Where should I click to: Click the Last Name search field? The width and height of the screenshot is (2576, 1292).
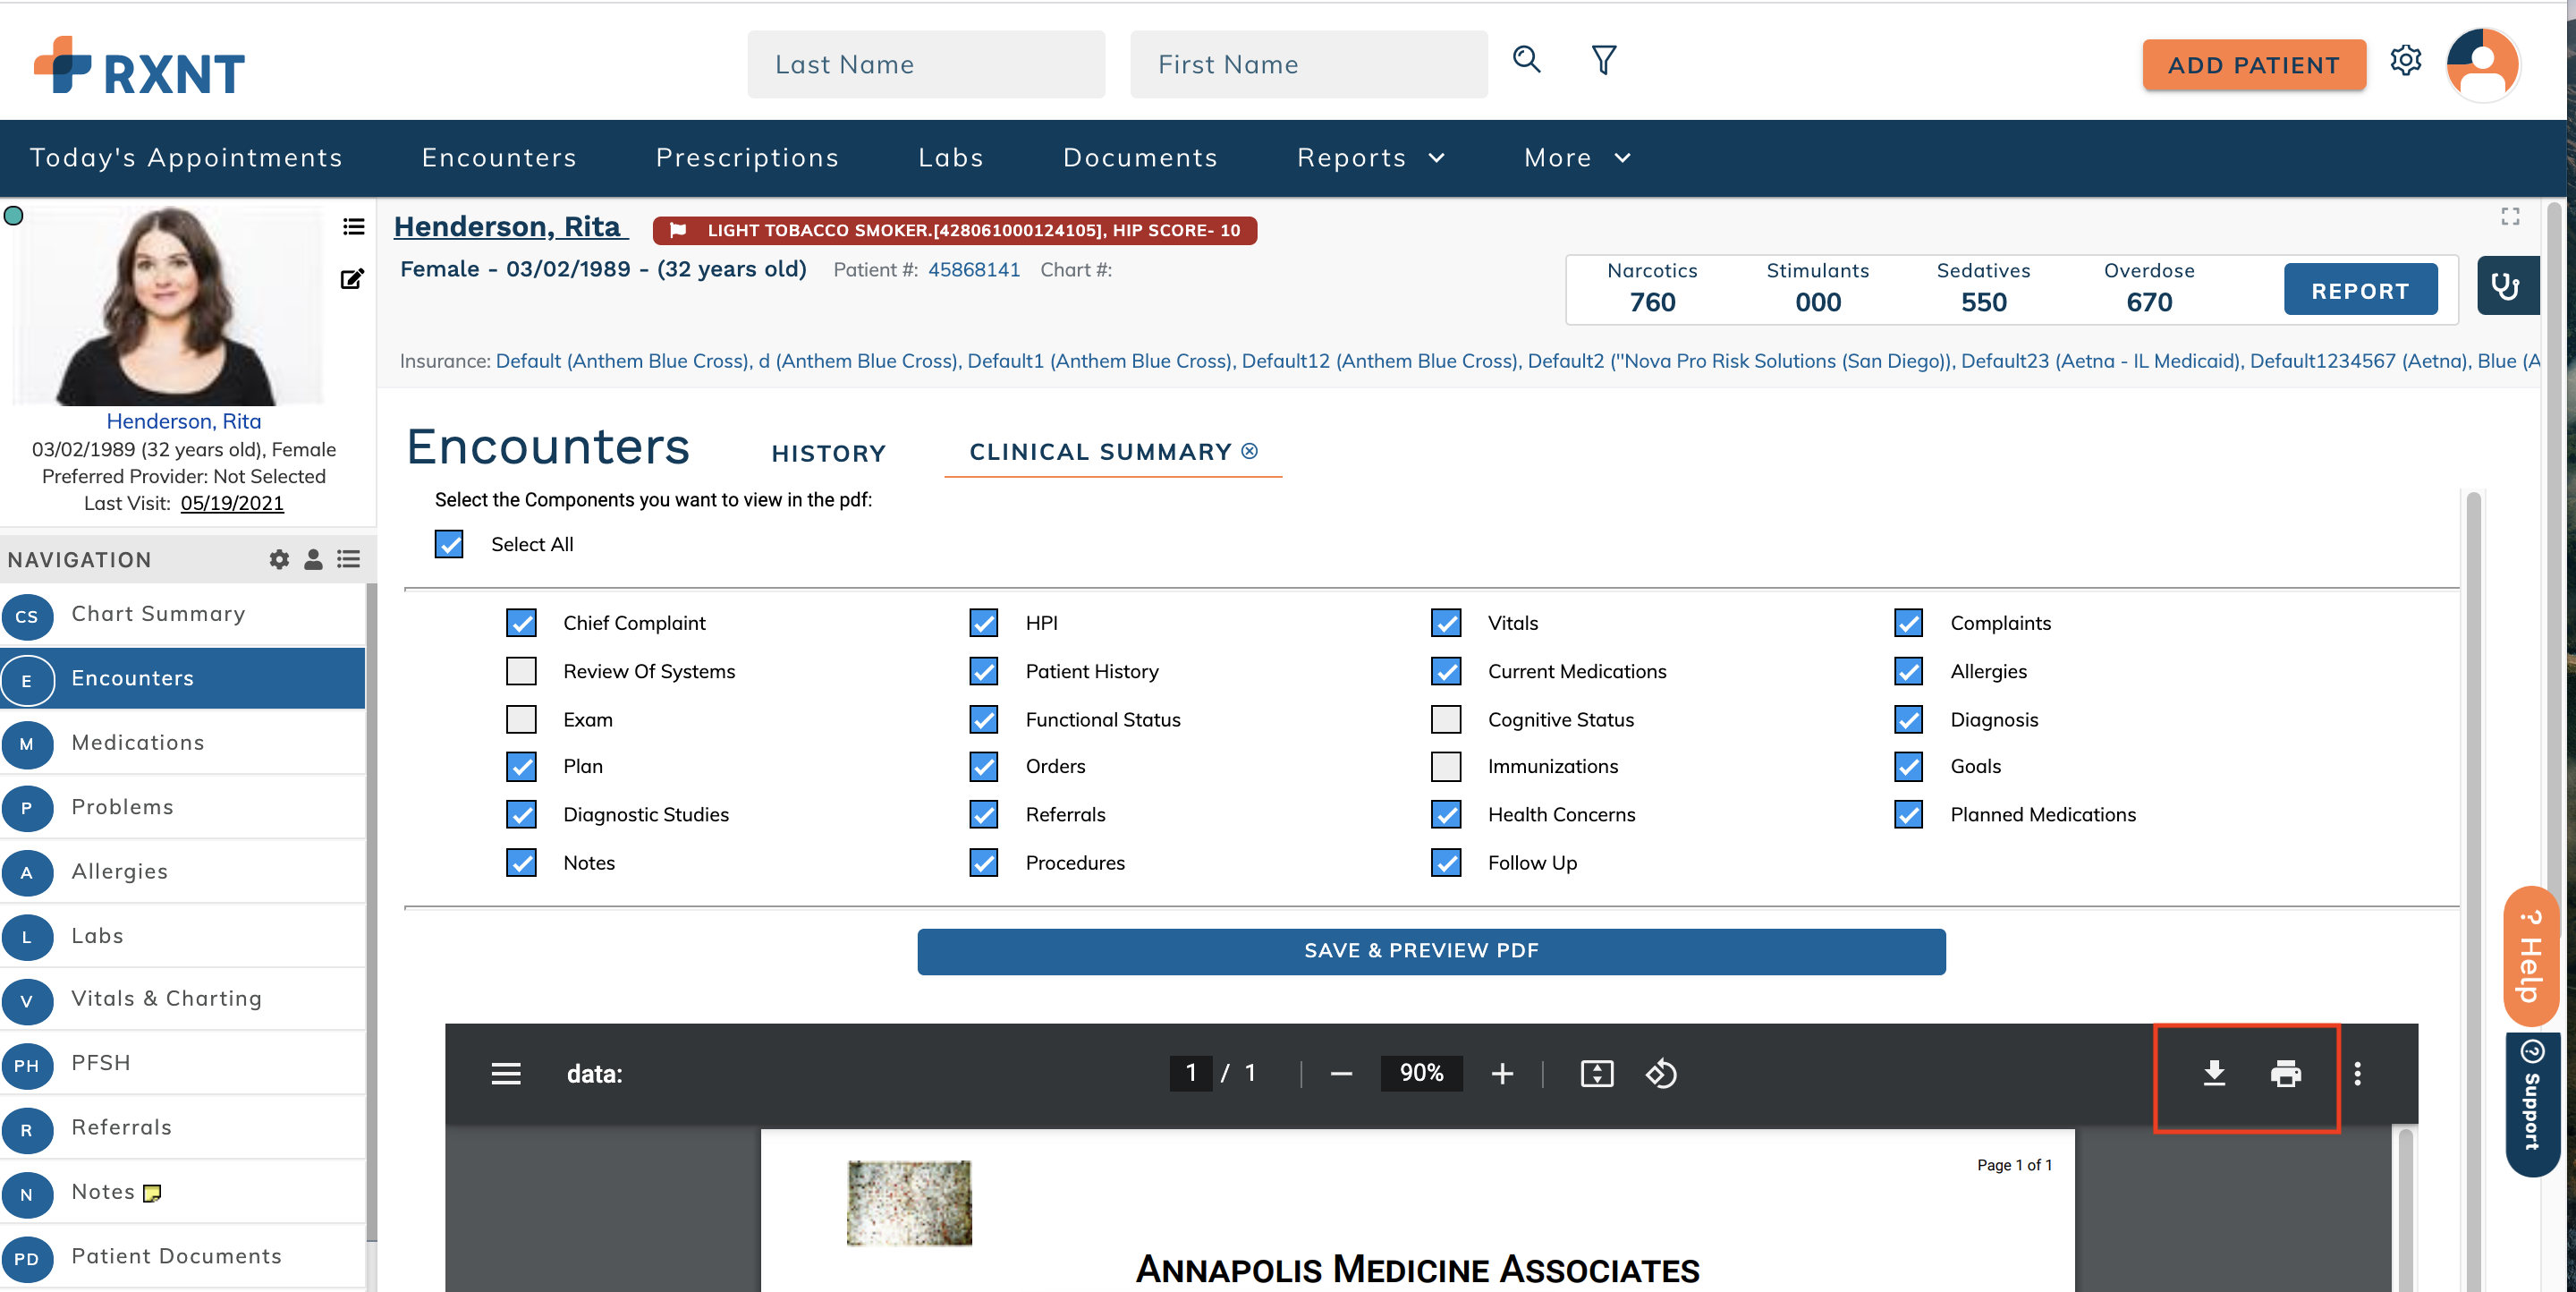click(x=925, y=64)
